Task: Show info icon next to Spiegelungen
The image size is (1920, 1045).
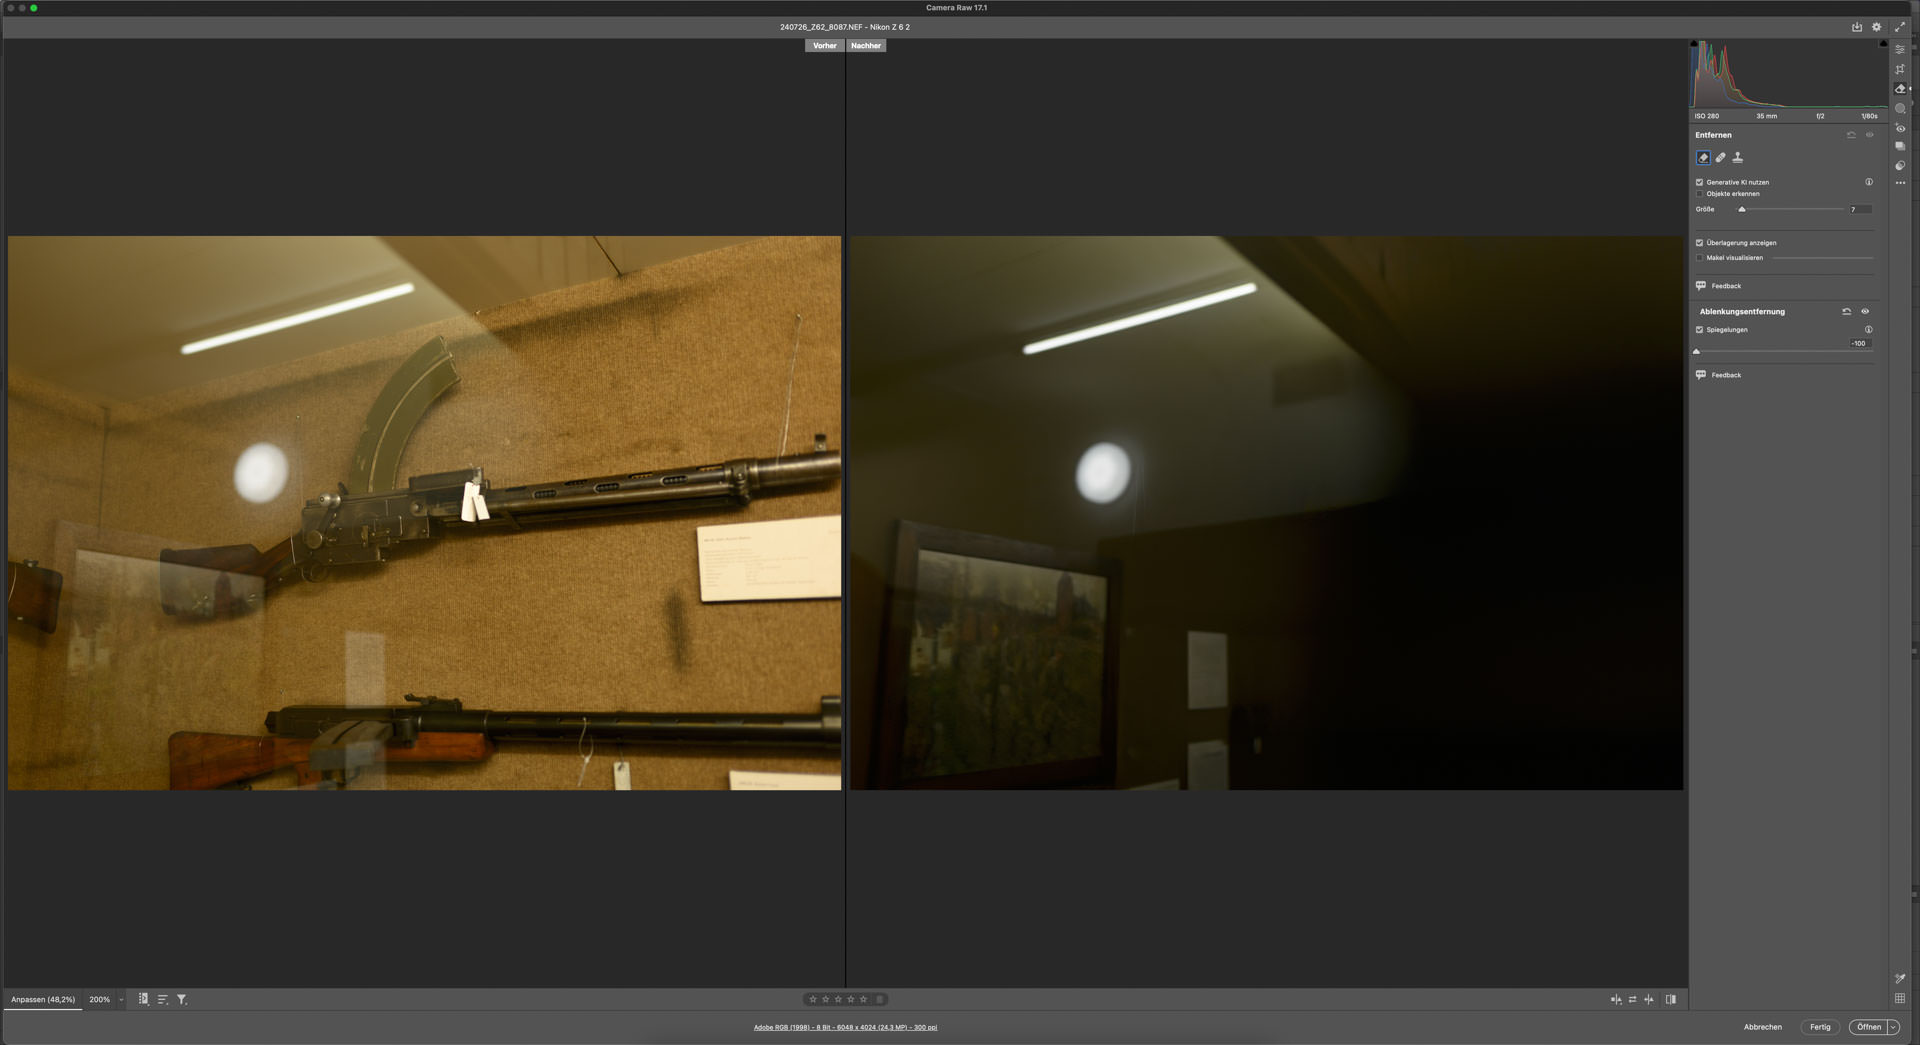Action: click(1869, 329)
